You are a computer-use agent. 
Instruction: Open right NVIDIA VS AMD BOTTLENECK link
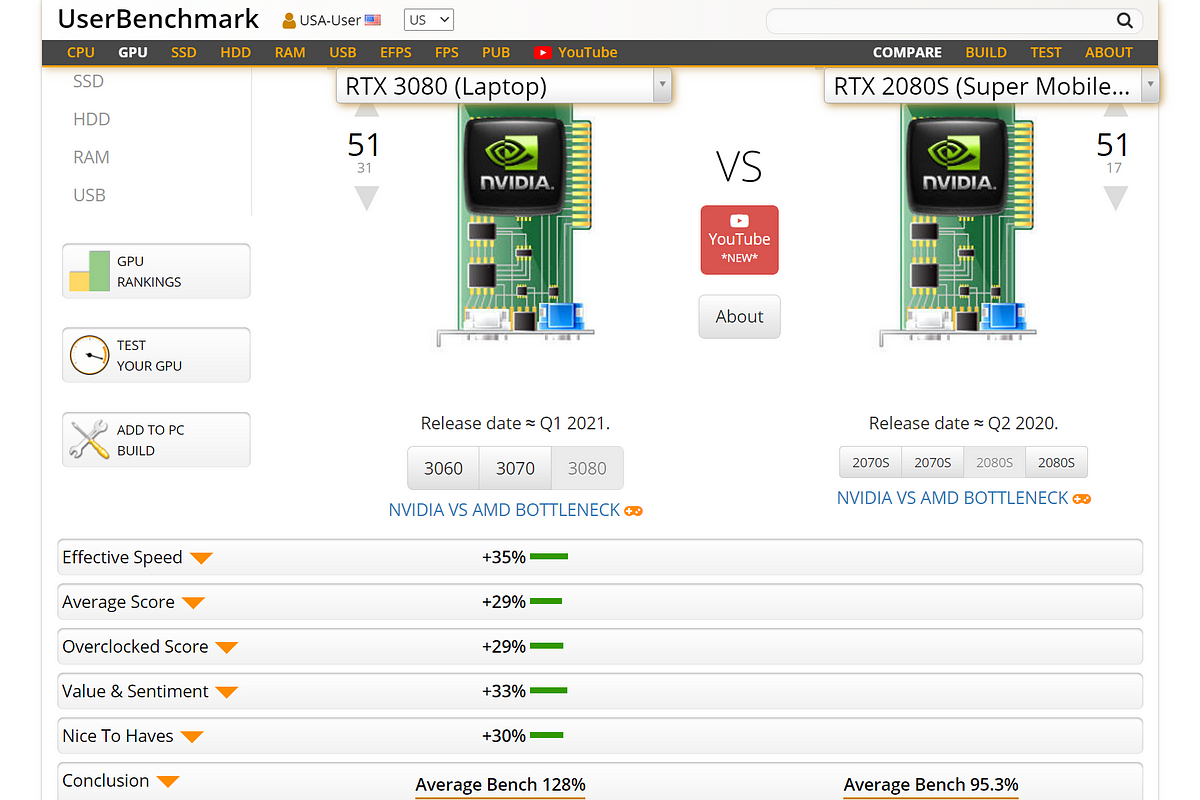[953, 498]
